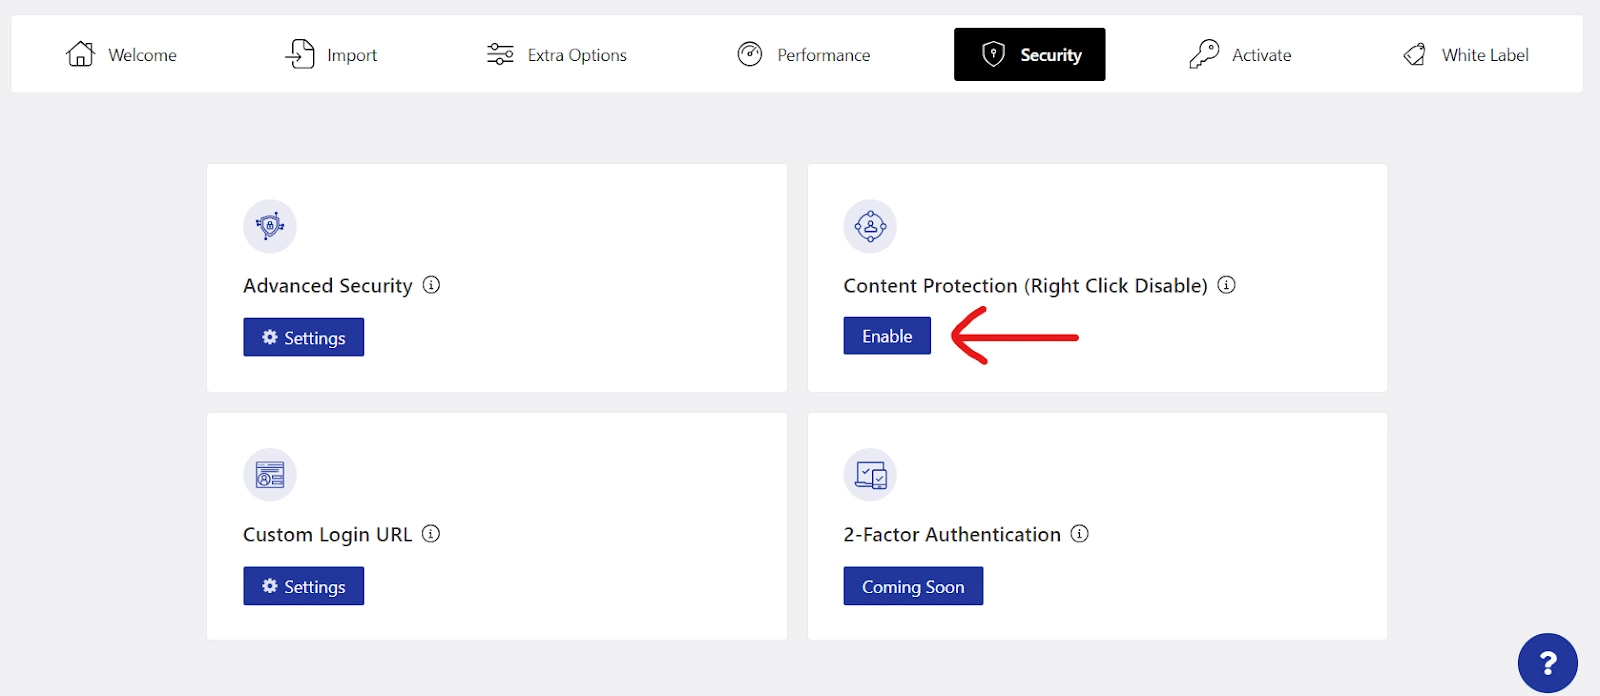The height and width of the screenshot is (696, 1600).
Task: Open the blue help question mark button
Action: pyautogui.click(x=1547, y=663)
